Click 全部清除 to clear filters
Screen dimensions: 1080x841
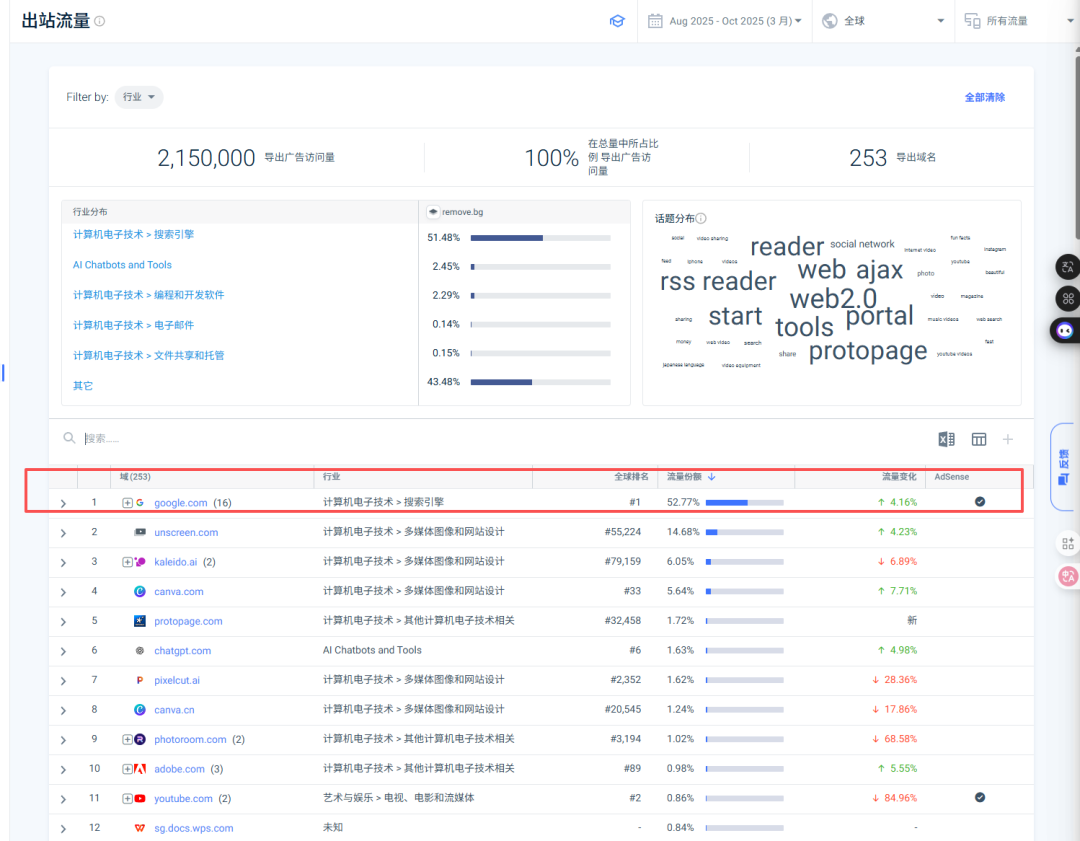pos(984,97)
